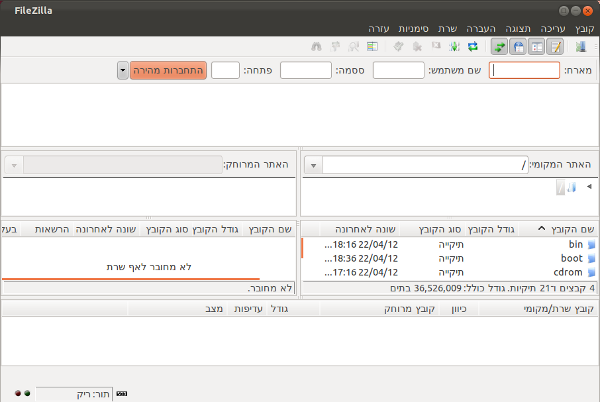Click the disconnect from server icon
The image size is (600, 402).
click(417, 47)
